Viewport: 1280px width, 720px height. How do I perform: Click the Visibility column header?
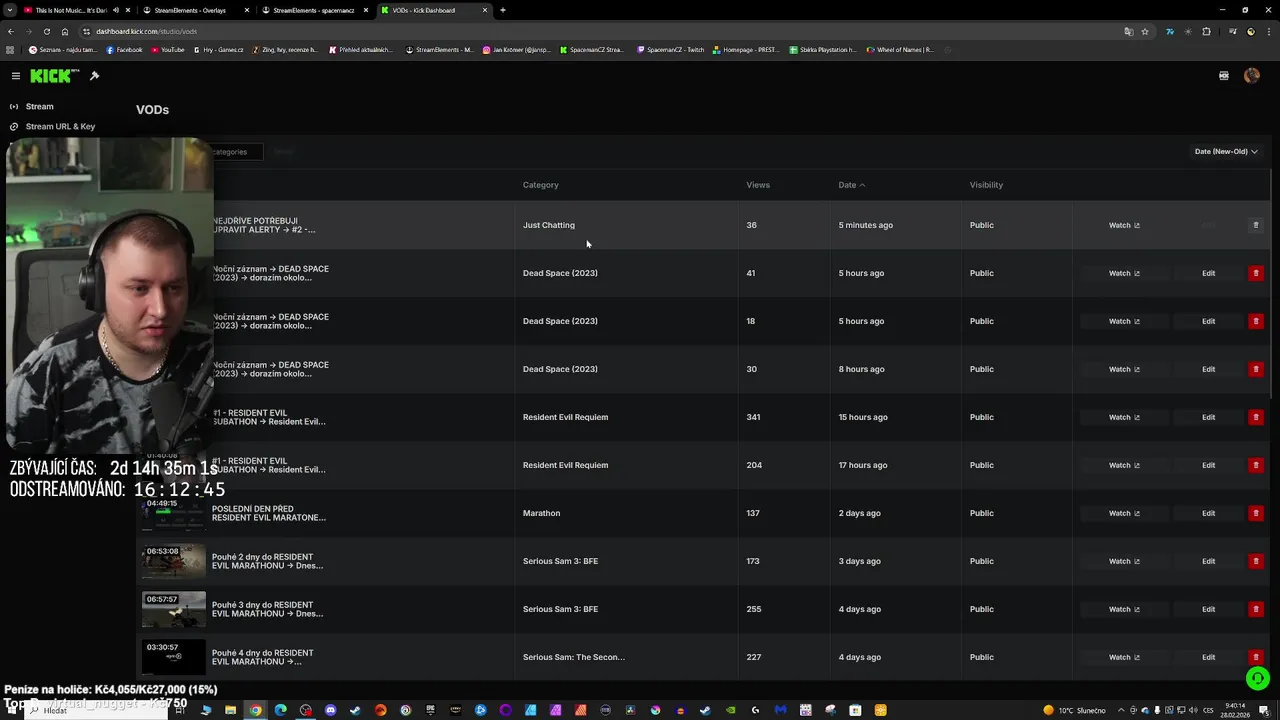[x=986, y=185]
